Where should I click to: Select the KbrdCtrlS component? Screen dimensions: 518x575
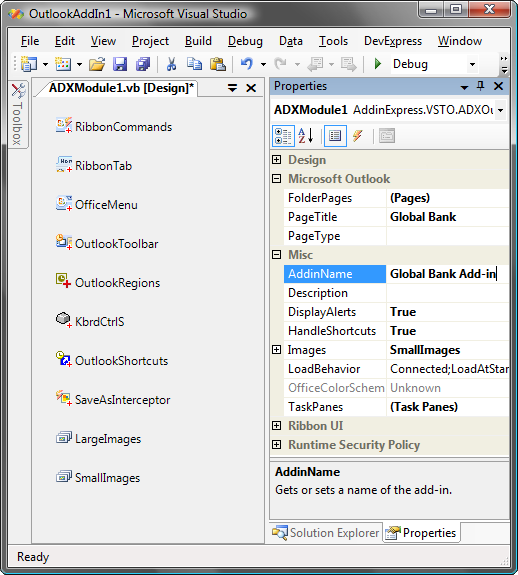coord(90,322)
